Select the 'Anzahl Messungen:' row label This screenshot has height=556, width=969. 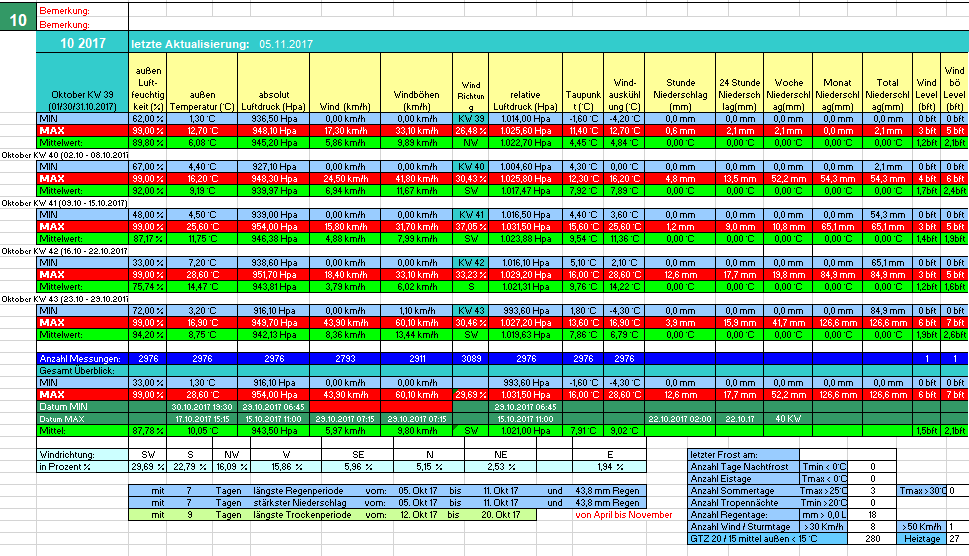[x=82, y=358]
